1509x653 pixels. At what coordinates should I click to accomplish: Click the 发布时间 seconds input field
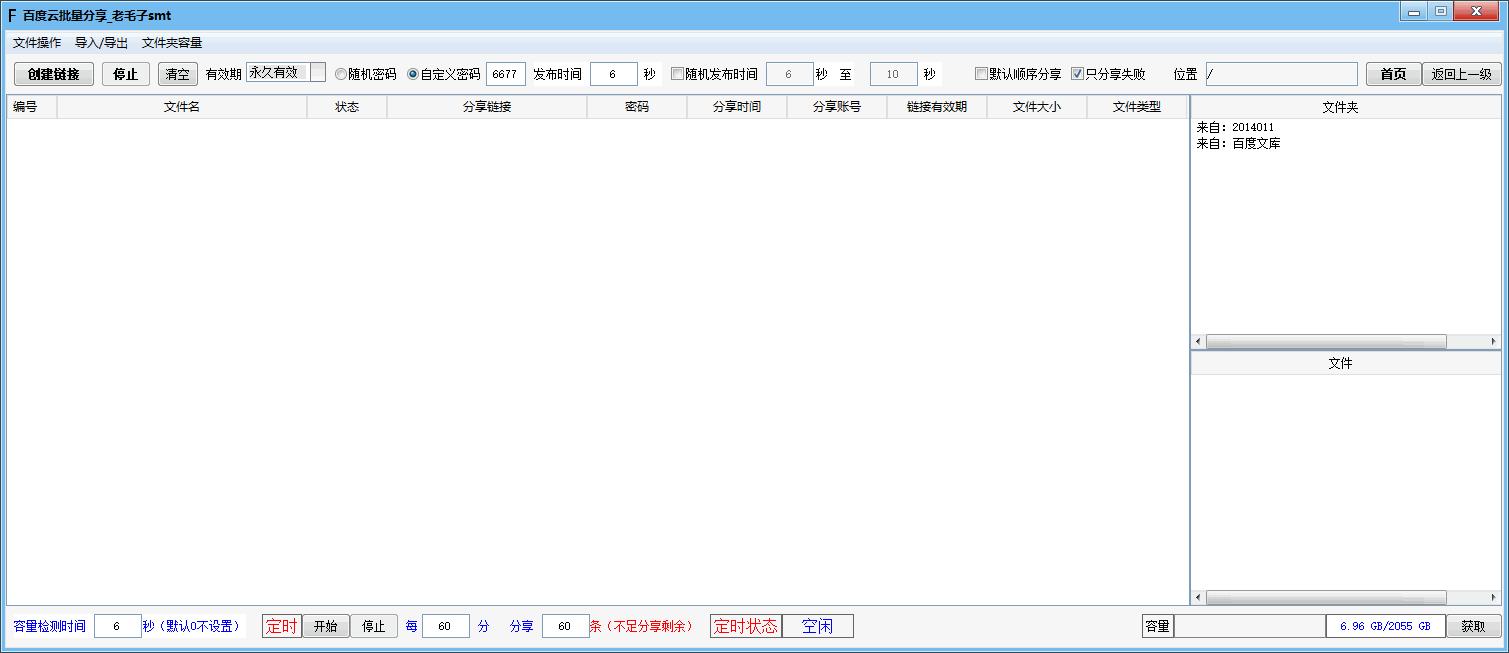(x=614, y=74)
